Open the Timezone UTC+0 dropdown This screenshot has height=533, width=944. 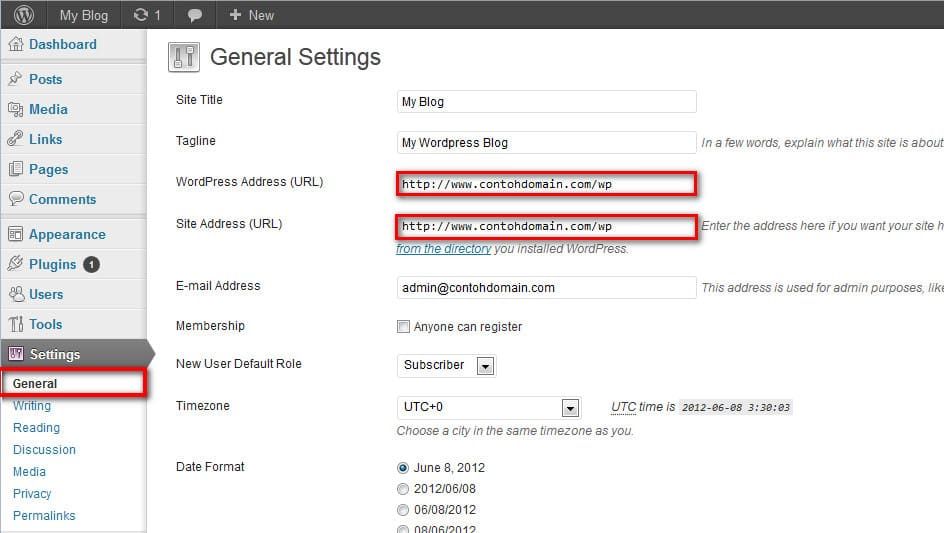coord(489,408)
